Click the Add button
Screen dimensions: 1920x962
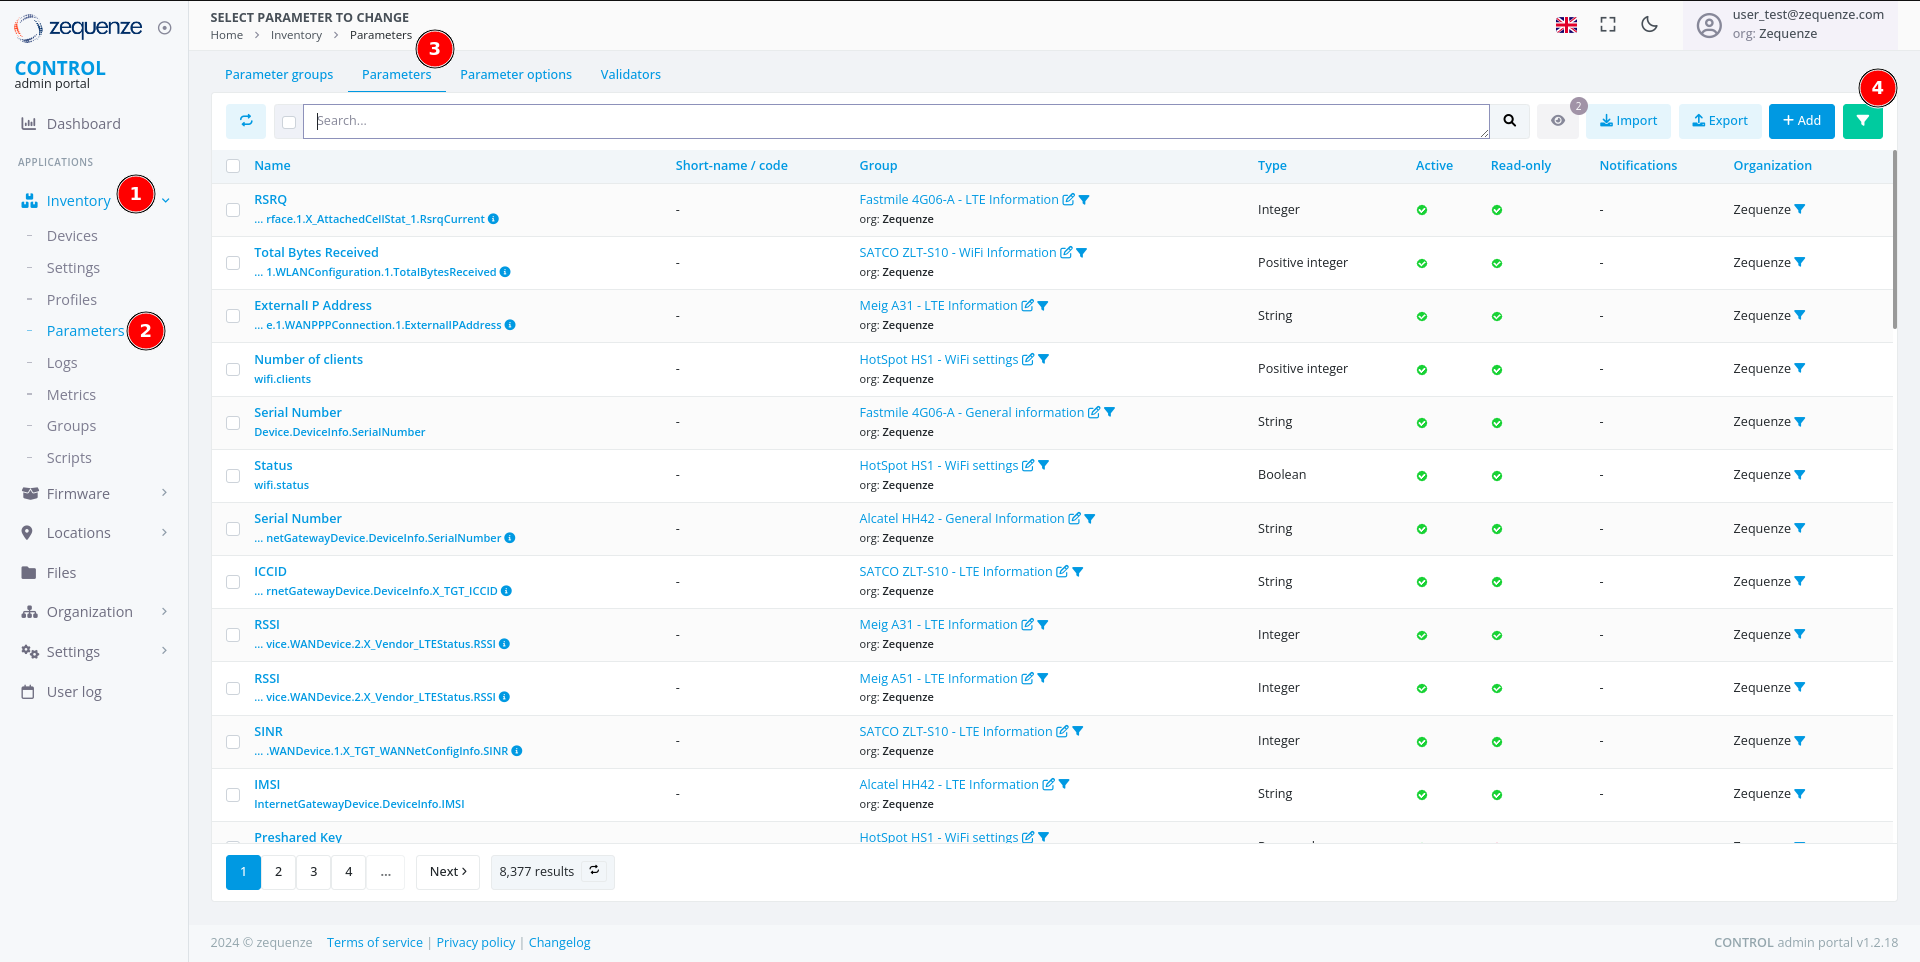click(x=1801, y=121)
